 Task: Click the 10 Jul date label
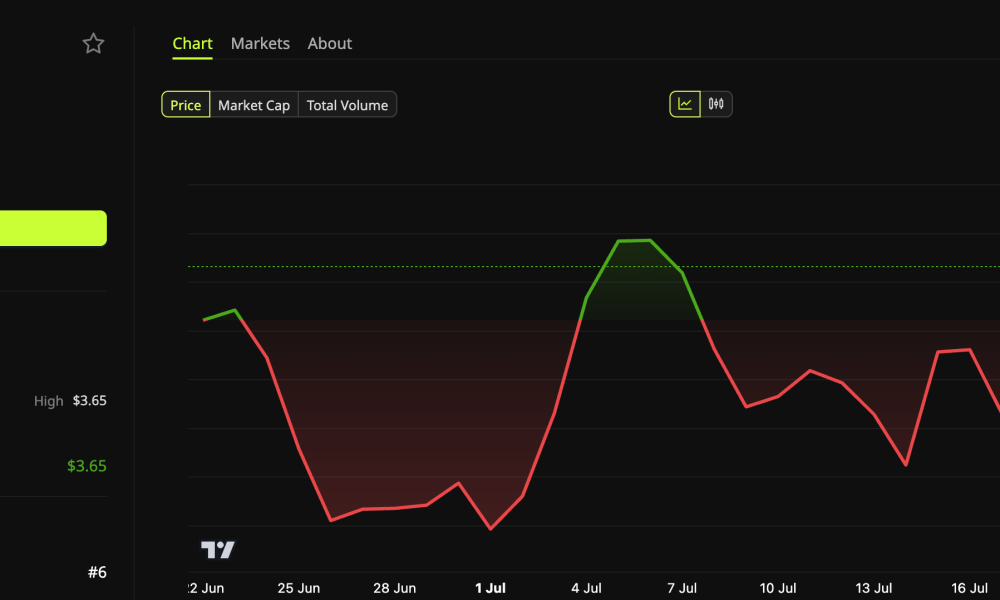pyautogui.click(x=777, y=588)
